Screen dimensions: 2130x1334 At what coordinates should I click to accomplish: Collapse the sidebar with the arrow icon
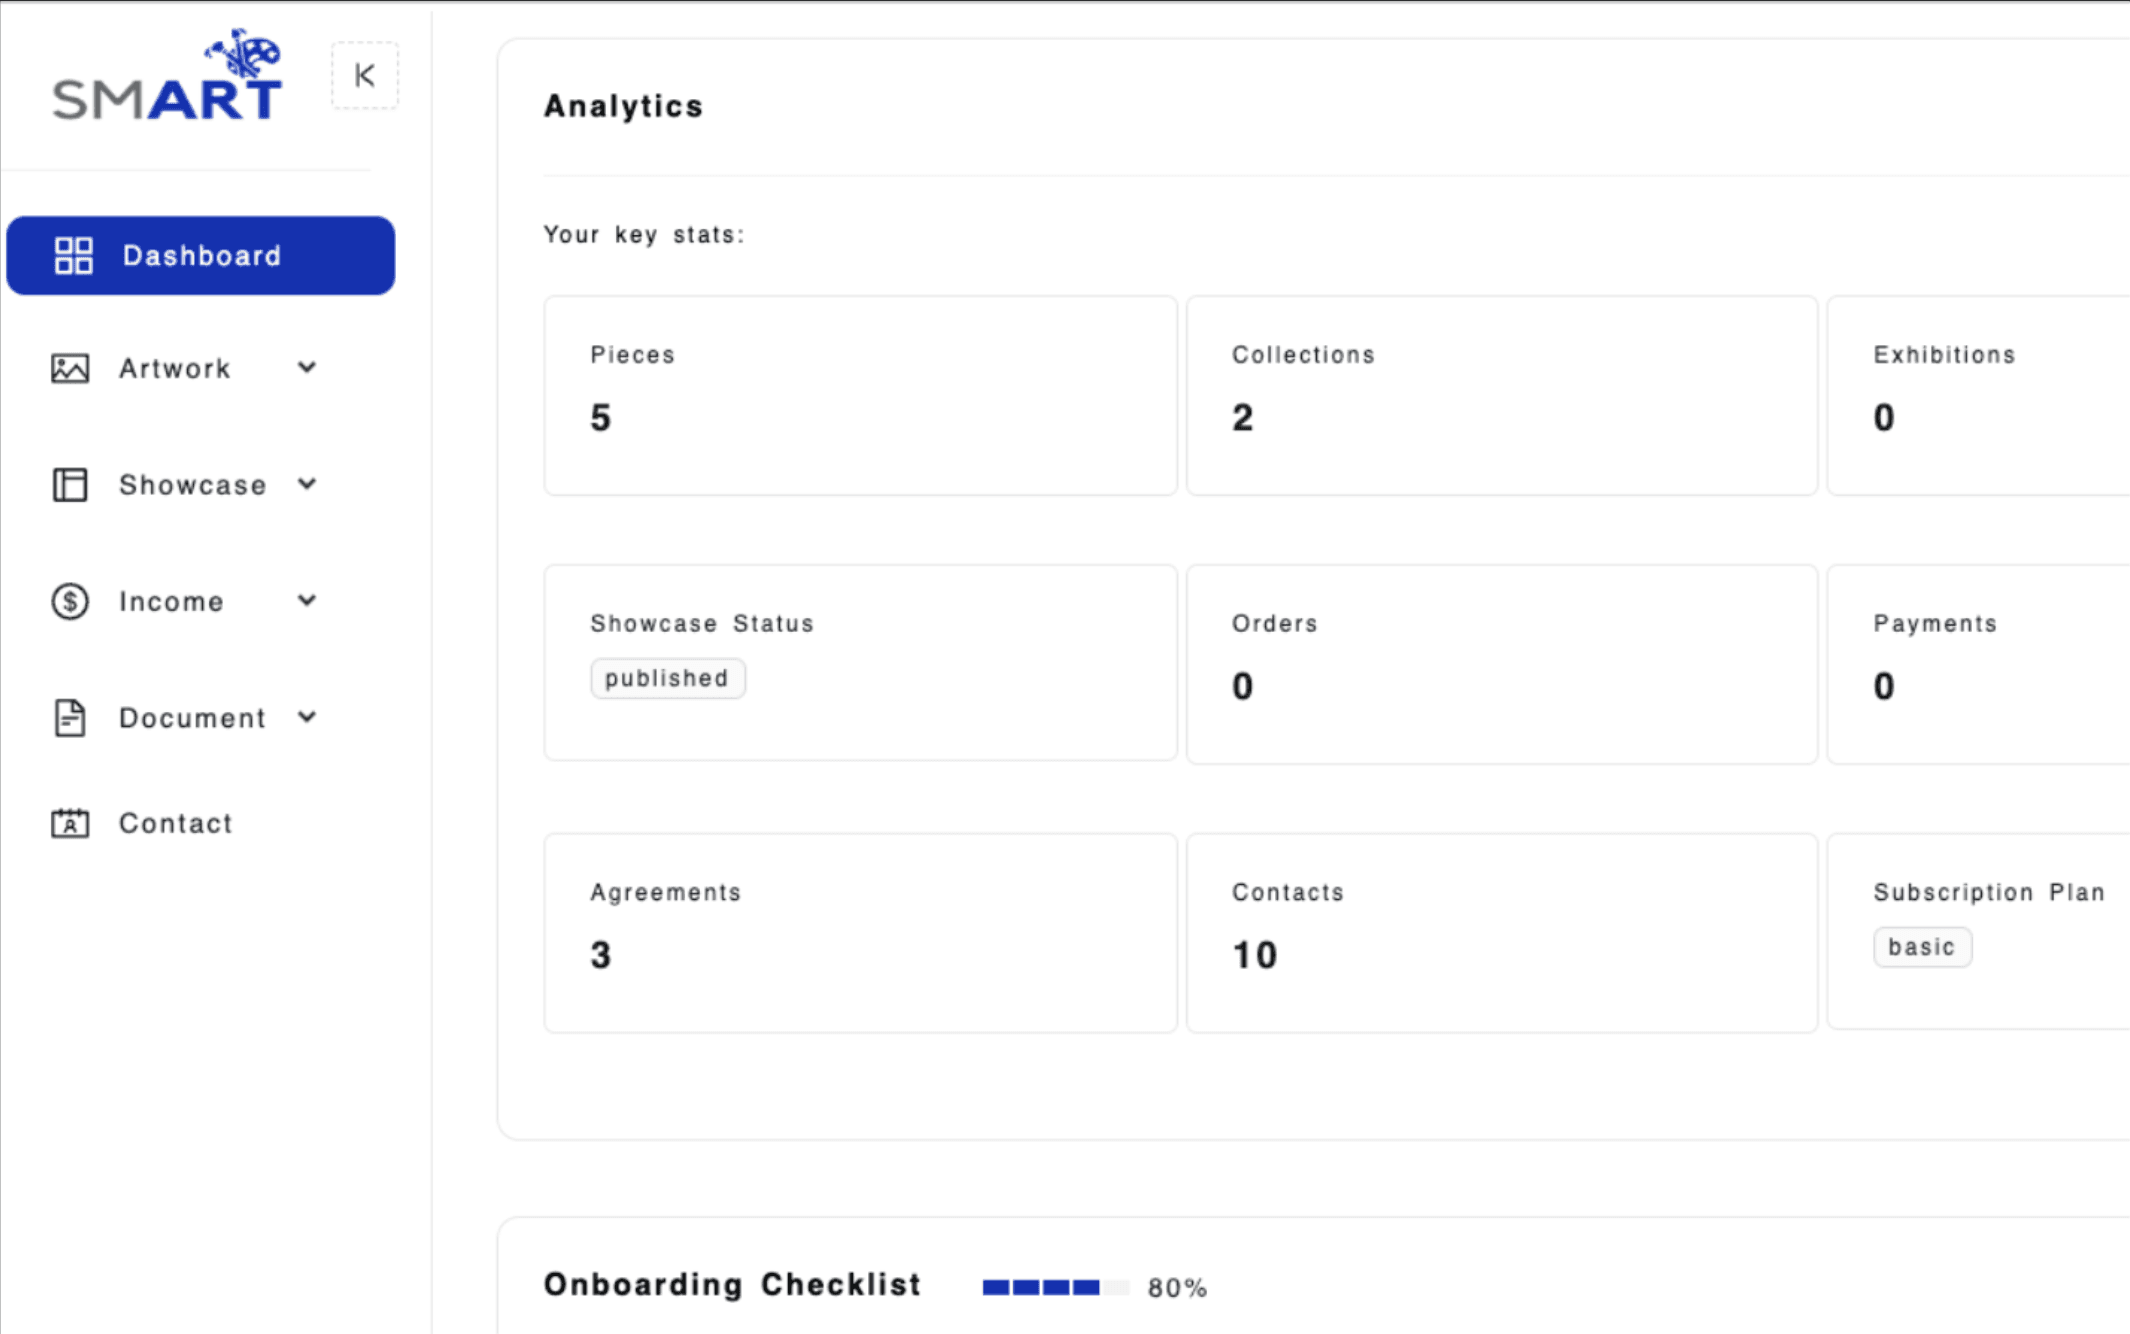pos(365,76)
